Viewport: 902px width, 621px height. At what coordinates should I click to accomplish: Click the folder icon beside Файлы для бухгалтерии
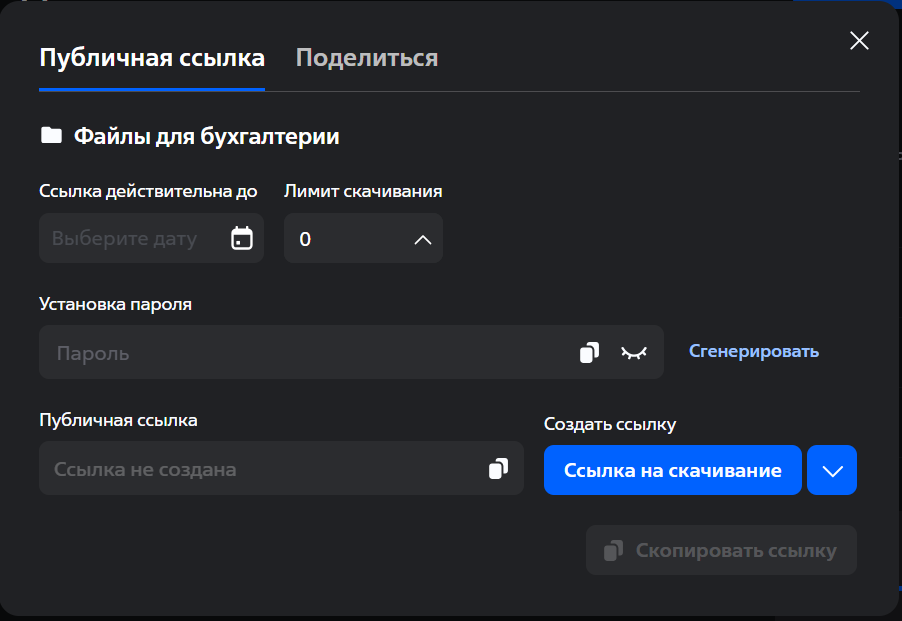coord(51,136)
